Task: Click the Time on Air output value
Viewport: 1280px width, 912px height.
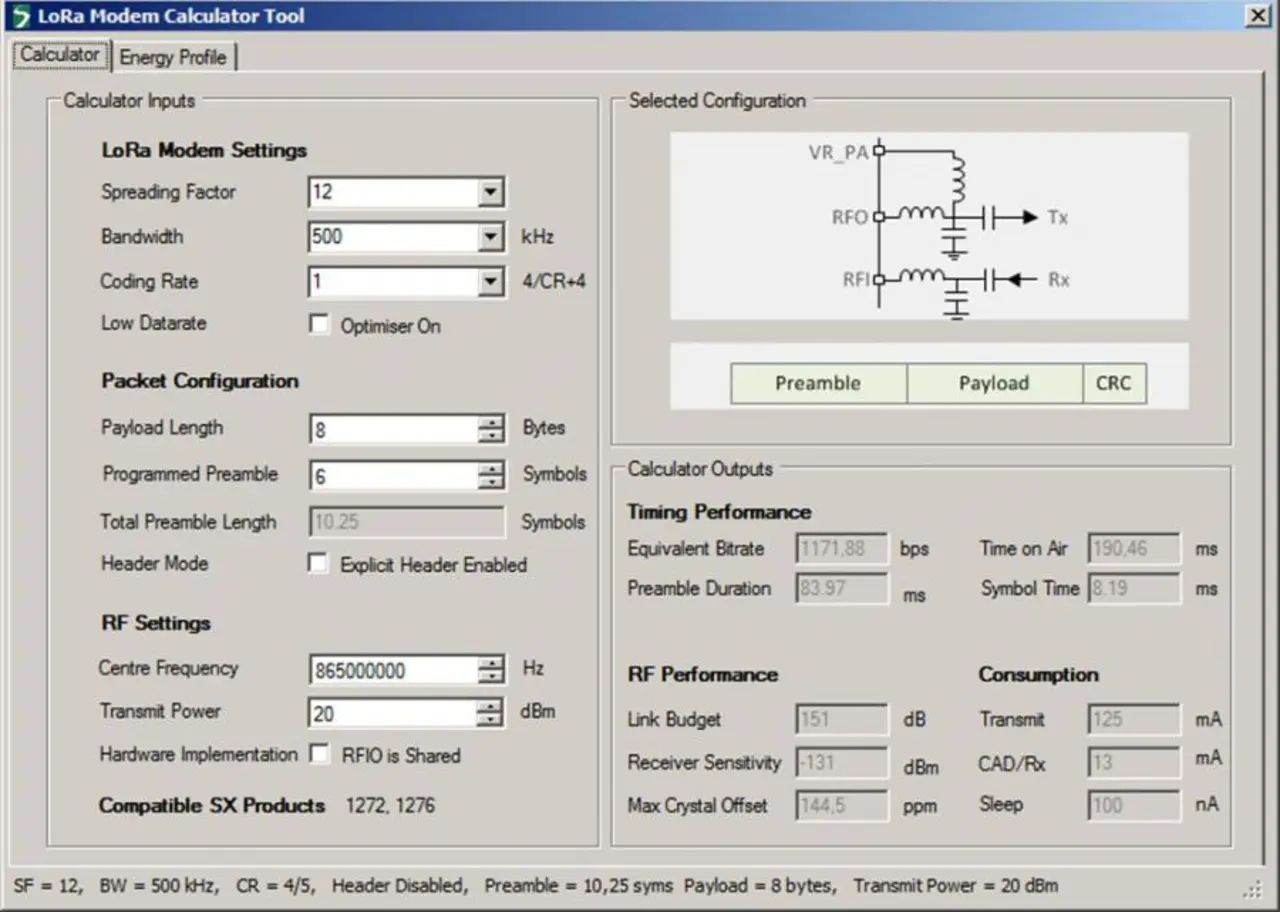Action: pos(1134,548)
